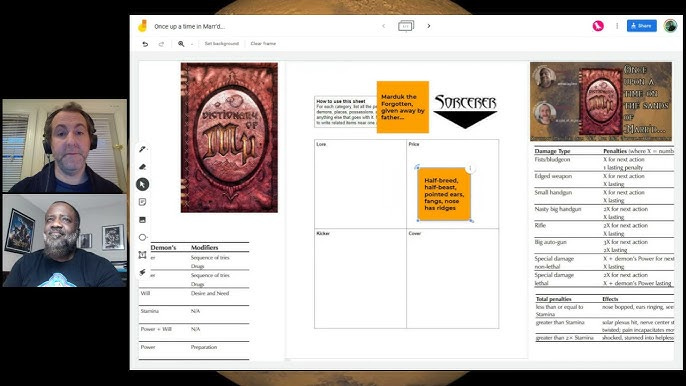The height and width of the screenshot is (386, 686).
Task: Select the Circle shape tool
Action: pyautogui.click(x=142, y=237)
